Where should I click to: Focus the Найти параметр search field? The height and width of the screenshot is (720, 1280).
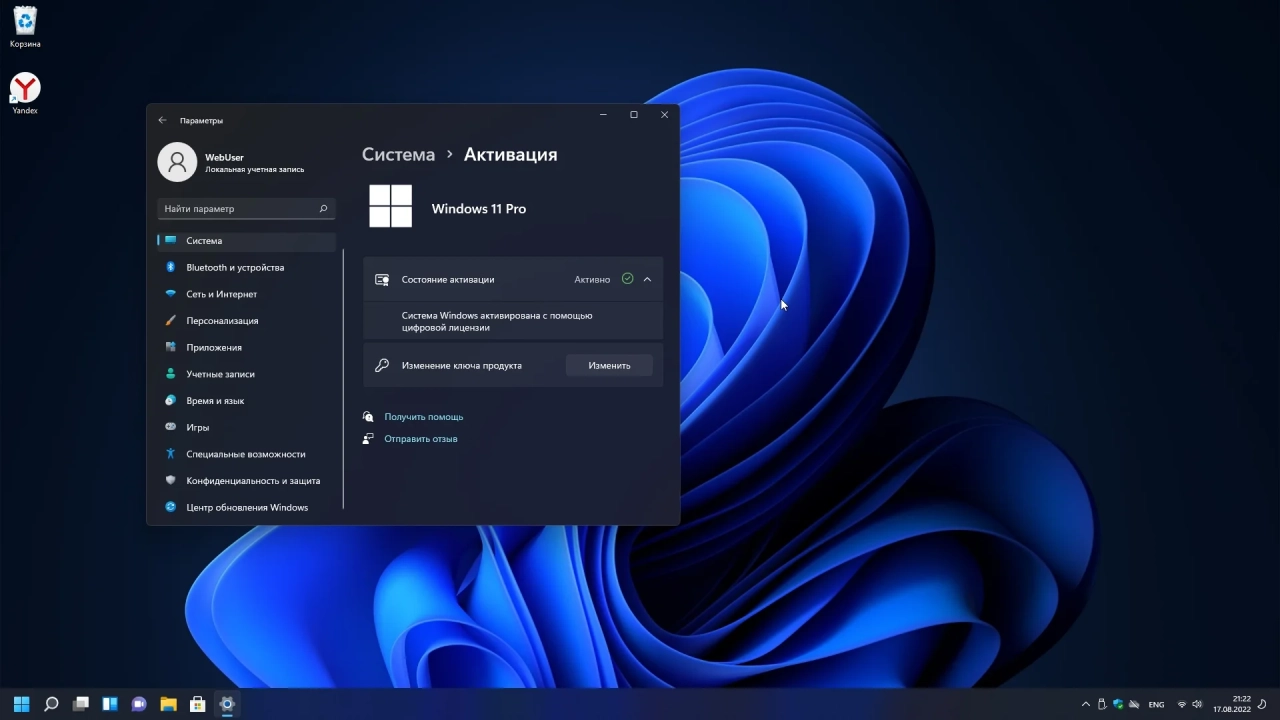click(246, 209)
